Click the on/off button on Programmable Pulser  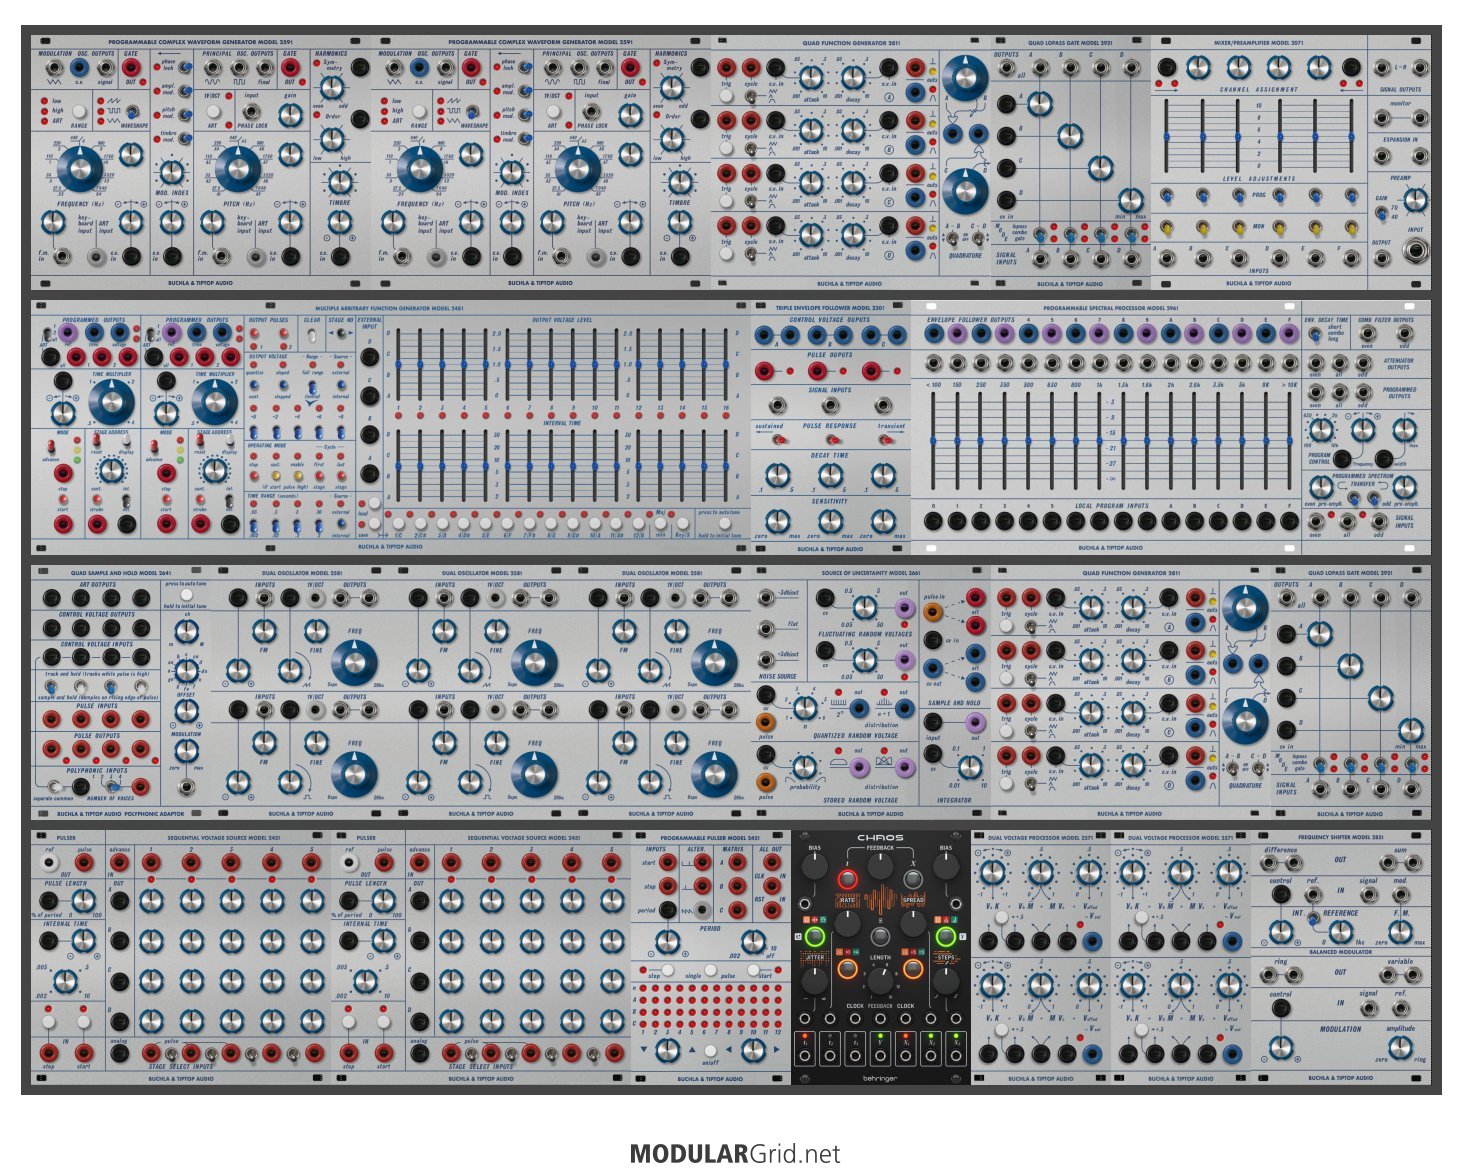709,1050
